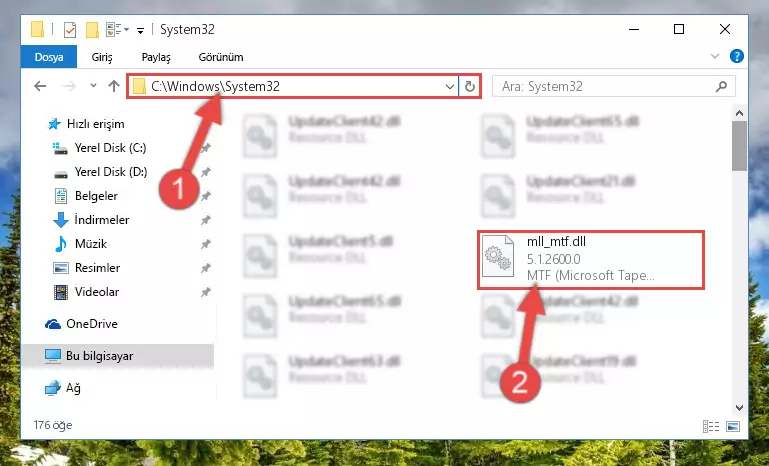
Task: Click the search magnifier icon
Action: coord(721,87)
